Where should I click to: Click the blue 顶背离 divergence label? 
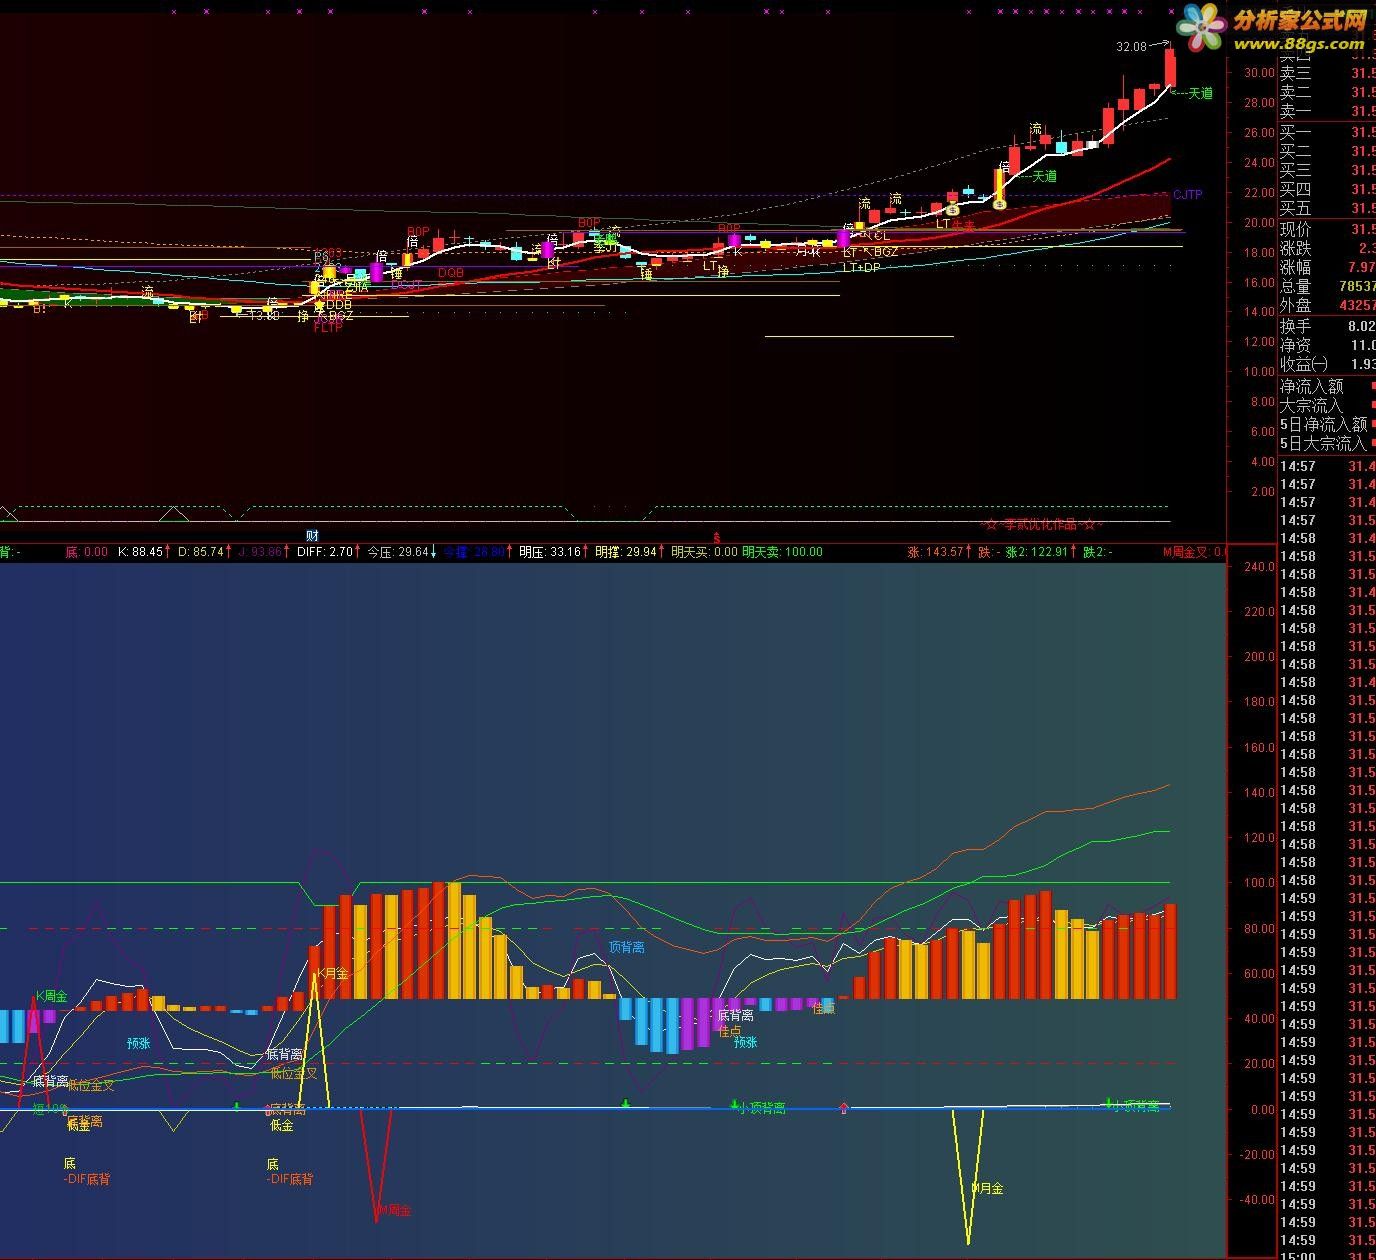point(627,947)
